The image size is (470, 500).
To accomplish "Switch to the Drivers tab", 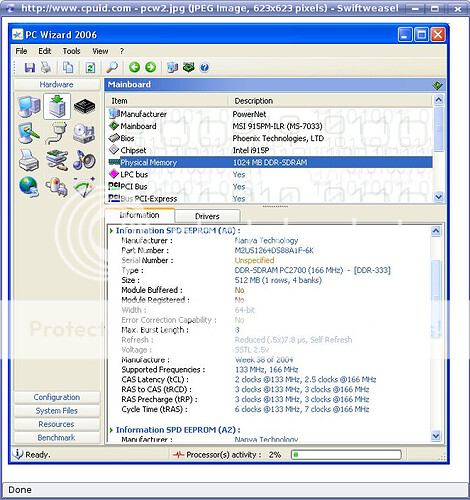I will [x=207, y=216].
